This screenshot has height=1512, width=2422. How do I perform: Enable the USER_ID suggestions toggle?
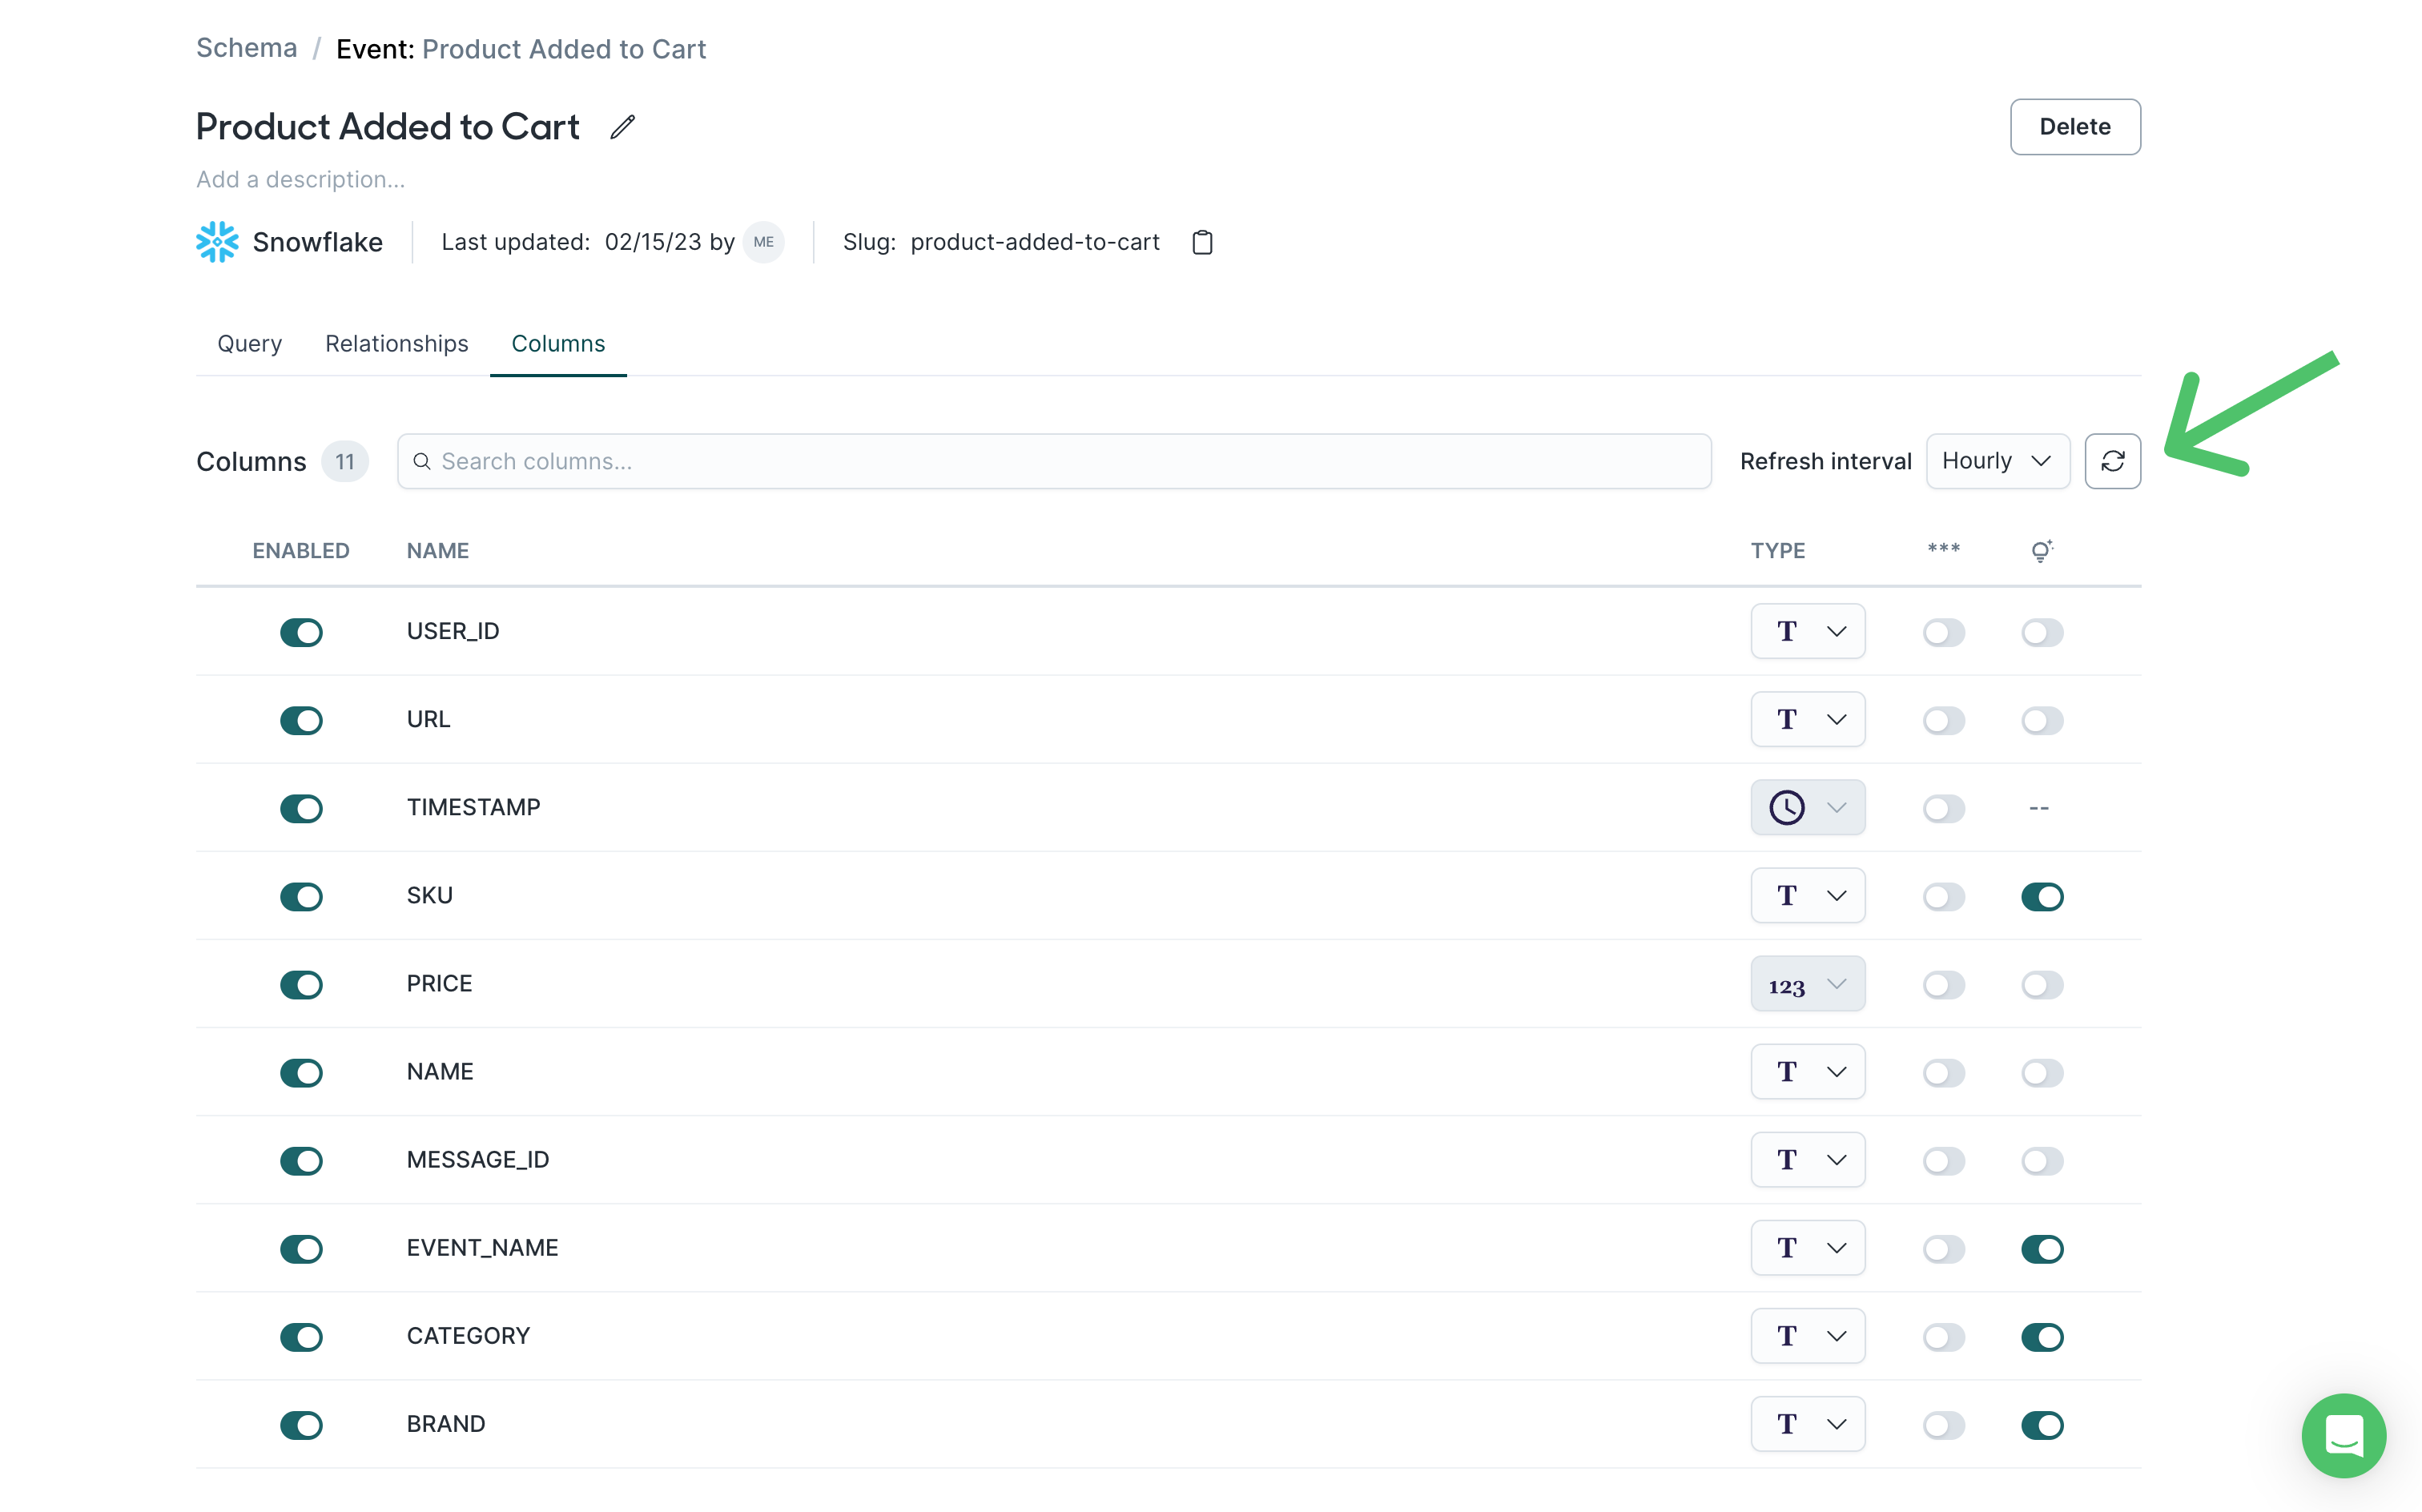[2042, 632]
